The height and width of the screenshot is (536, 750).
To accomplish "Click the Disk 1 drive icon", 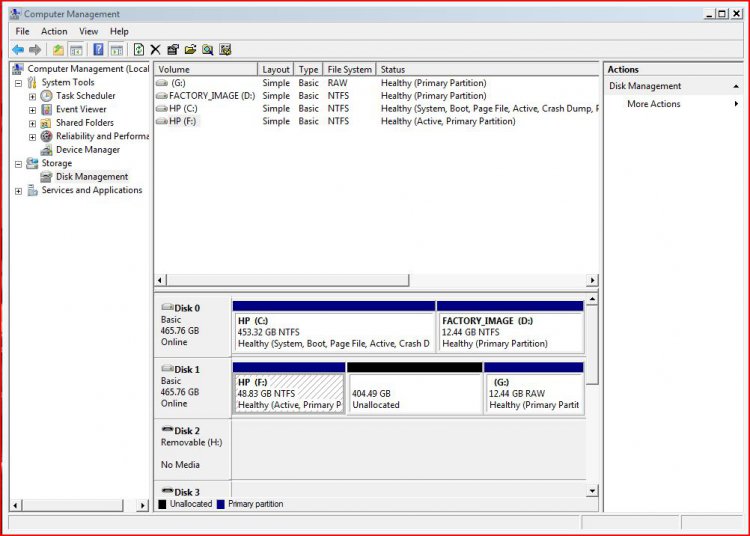I will click(x=167, y=368).
